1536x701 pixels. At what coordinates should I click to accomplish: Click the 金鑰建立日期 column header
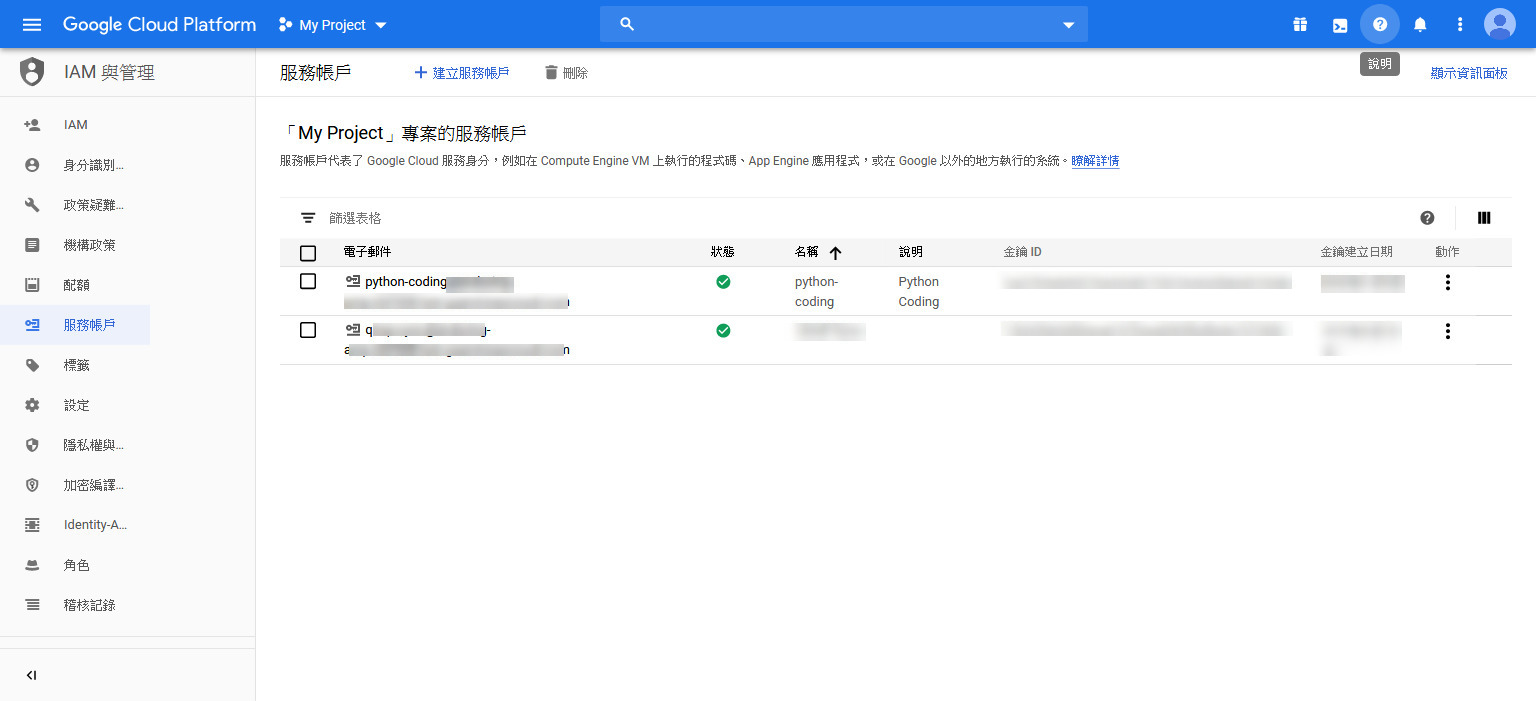[1356, 252]
